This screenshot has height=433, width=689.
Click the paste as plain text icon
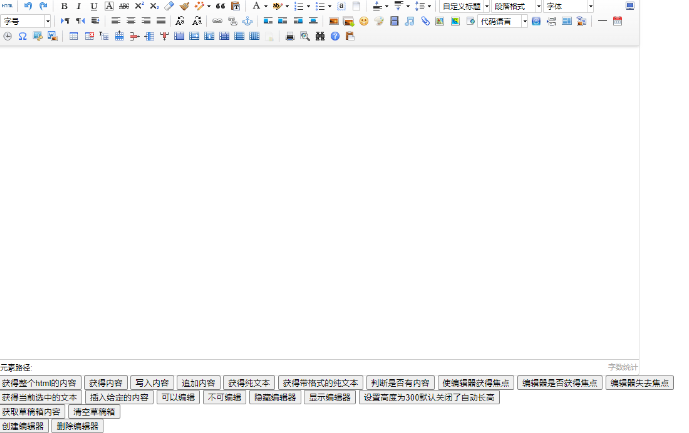coord(236,6)
